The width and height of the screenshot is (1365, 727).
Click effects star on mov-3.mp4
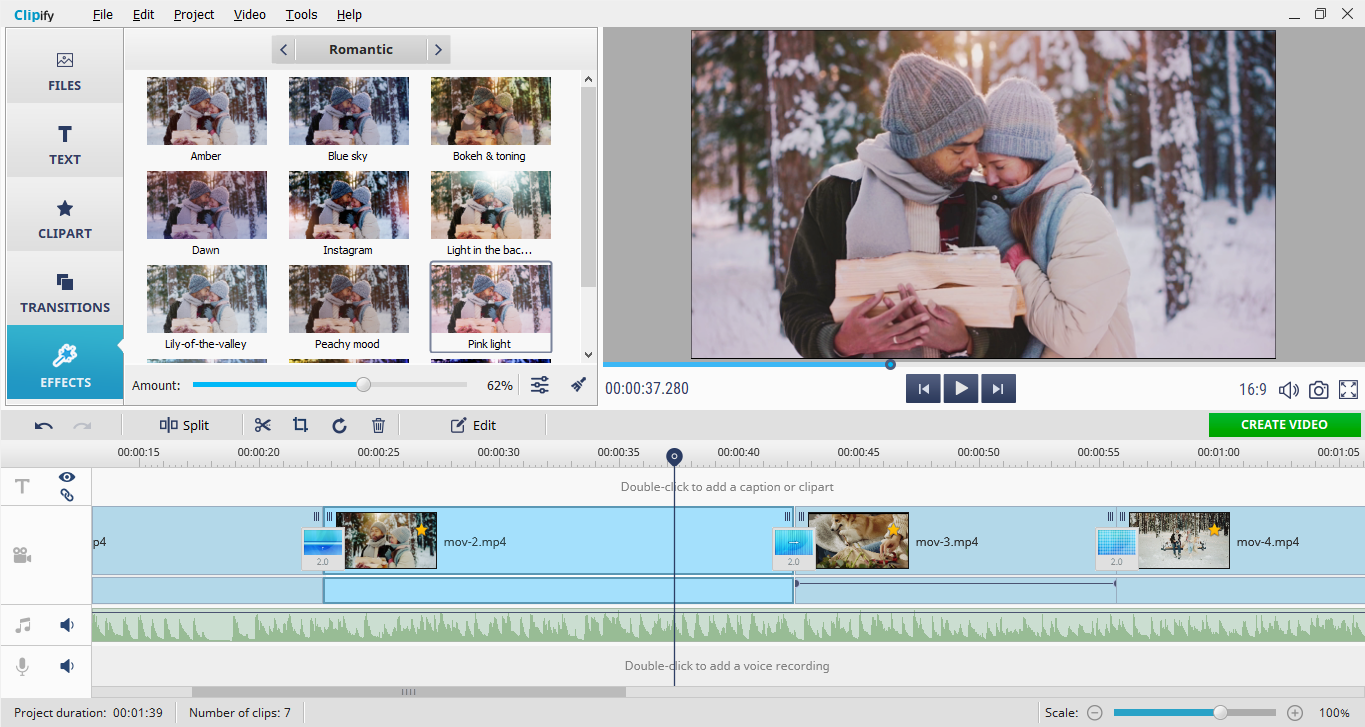pyautogui.click(x=893, y=529)
